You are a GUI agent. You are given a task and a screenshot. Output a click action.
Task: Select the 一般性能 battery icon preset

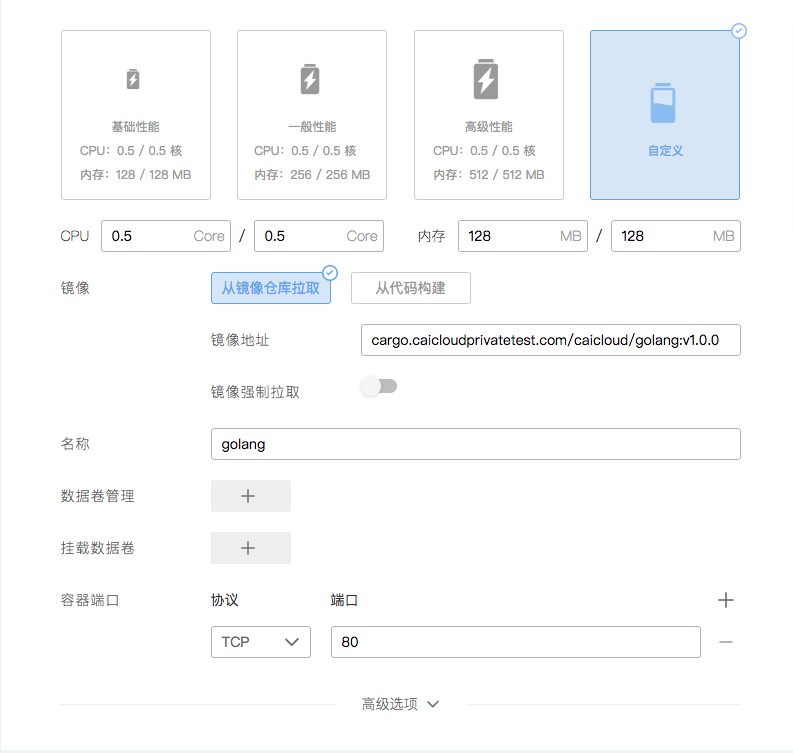tap(310, 80)
